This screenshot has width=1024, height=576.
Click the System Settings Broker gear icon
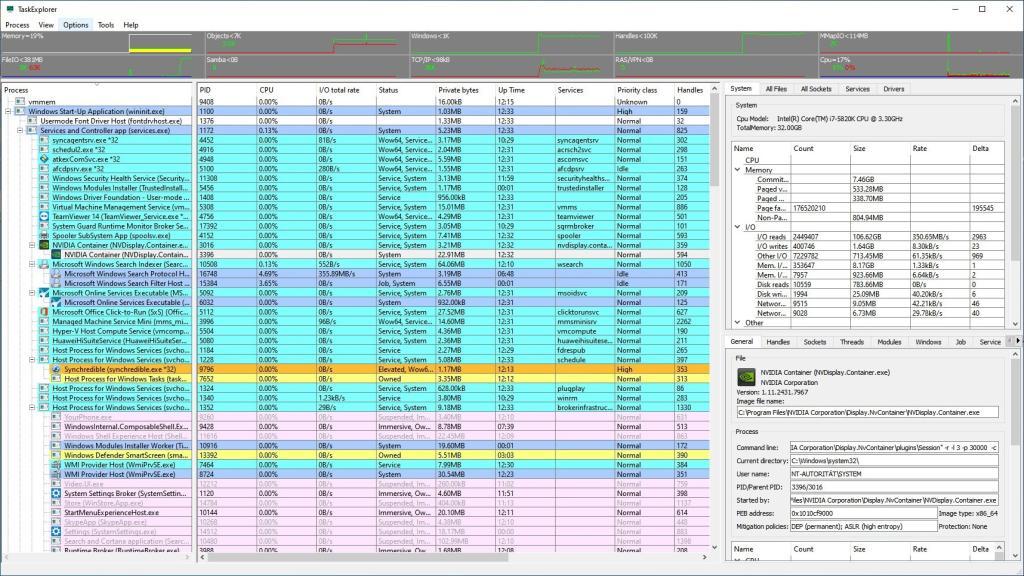(x=56, y=494)
